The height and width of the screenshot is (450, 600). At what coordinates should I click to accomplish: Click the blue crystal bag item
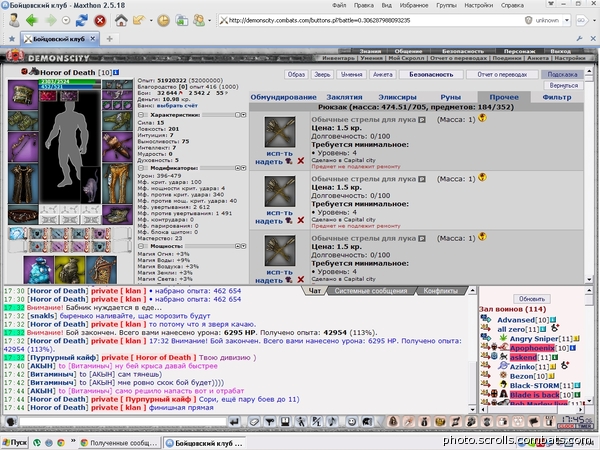(x=39, y=269)
